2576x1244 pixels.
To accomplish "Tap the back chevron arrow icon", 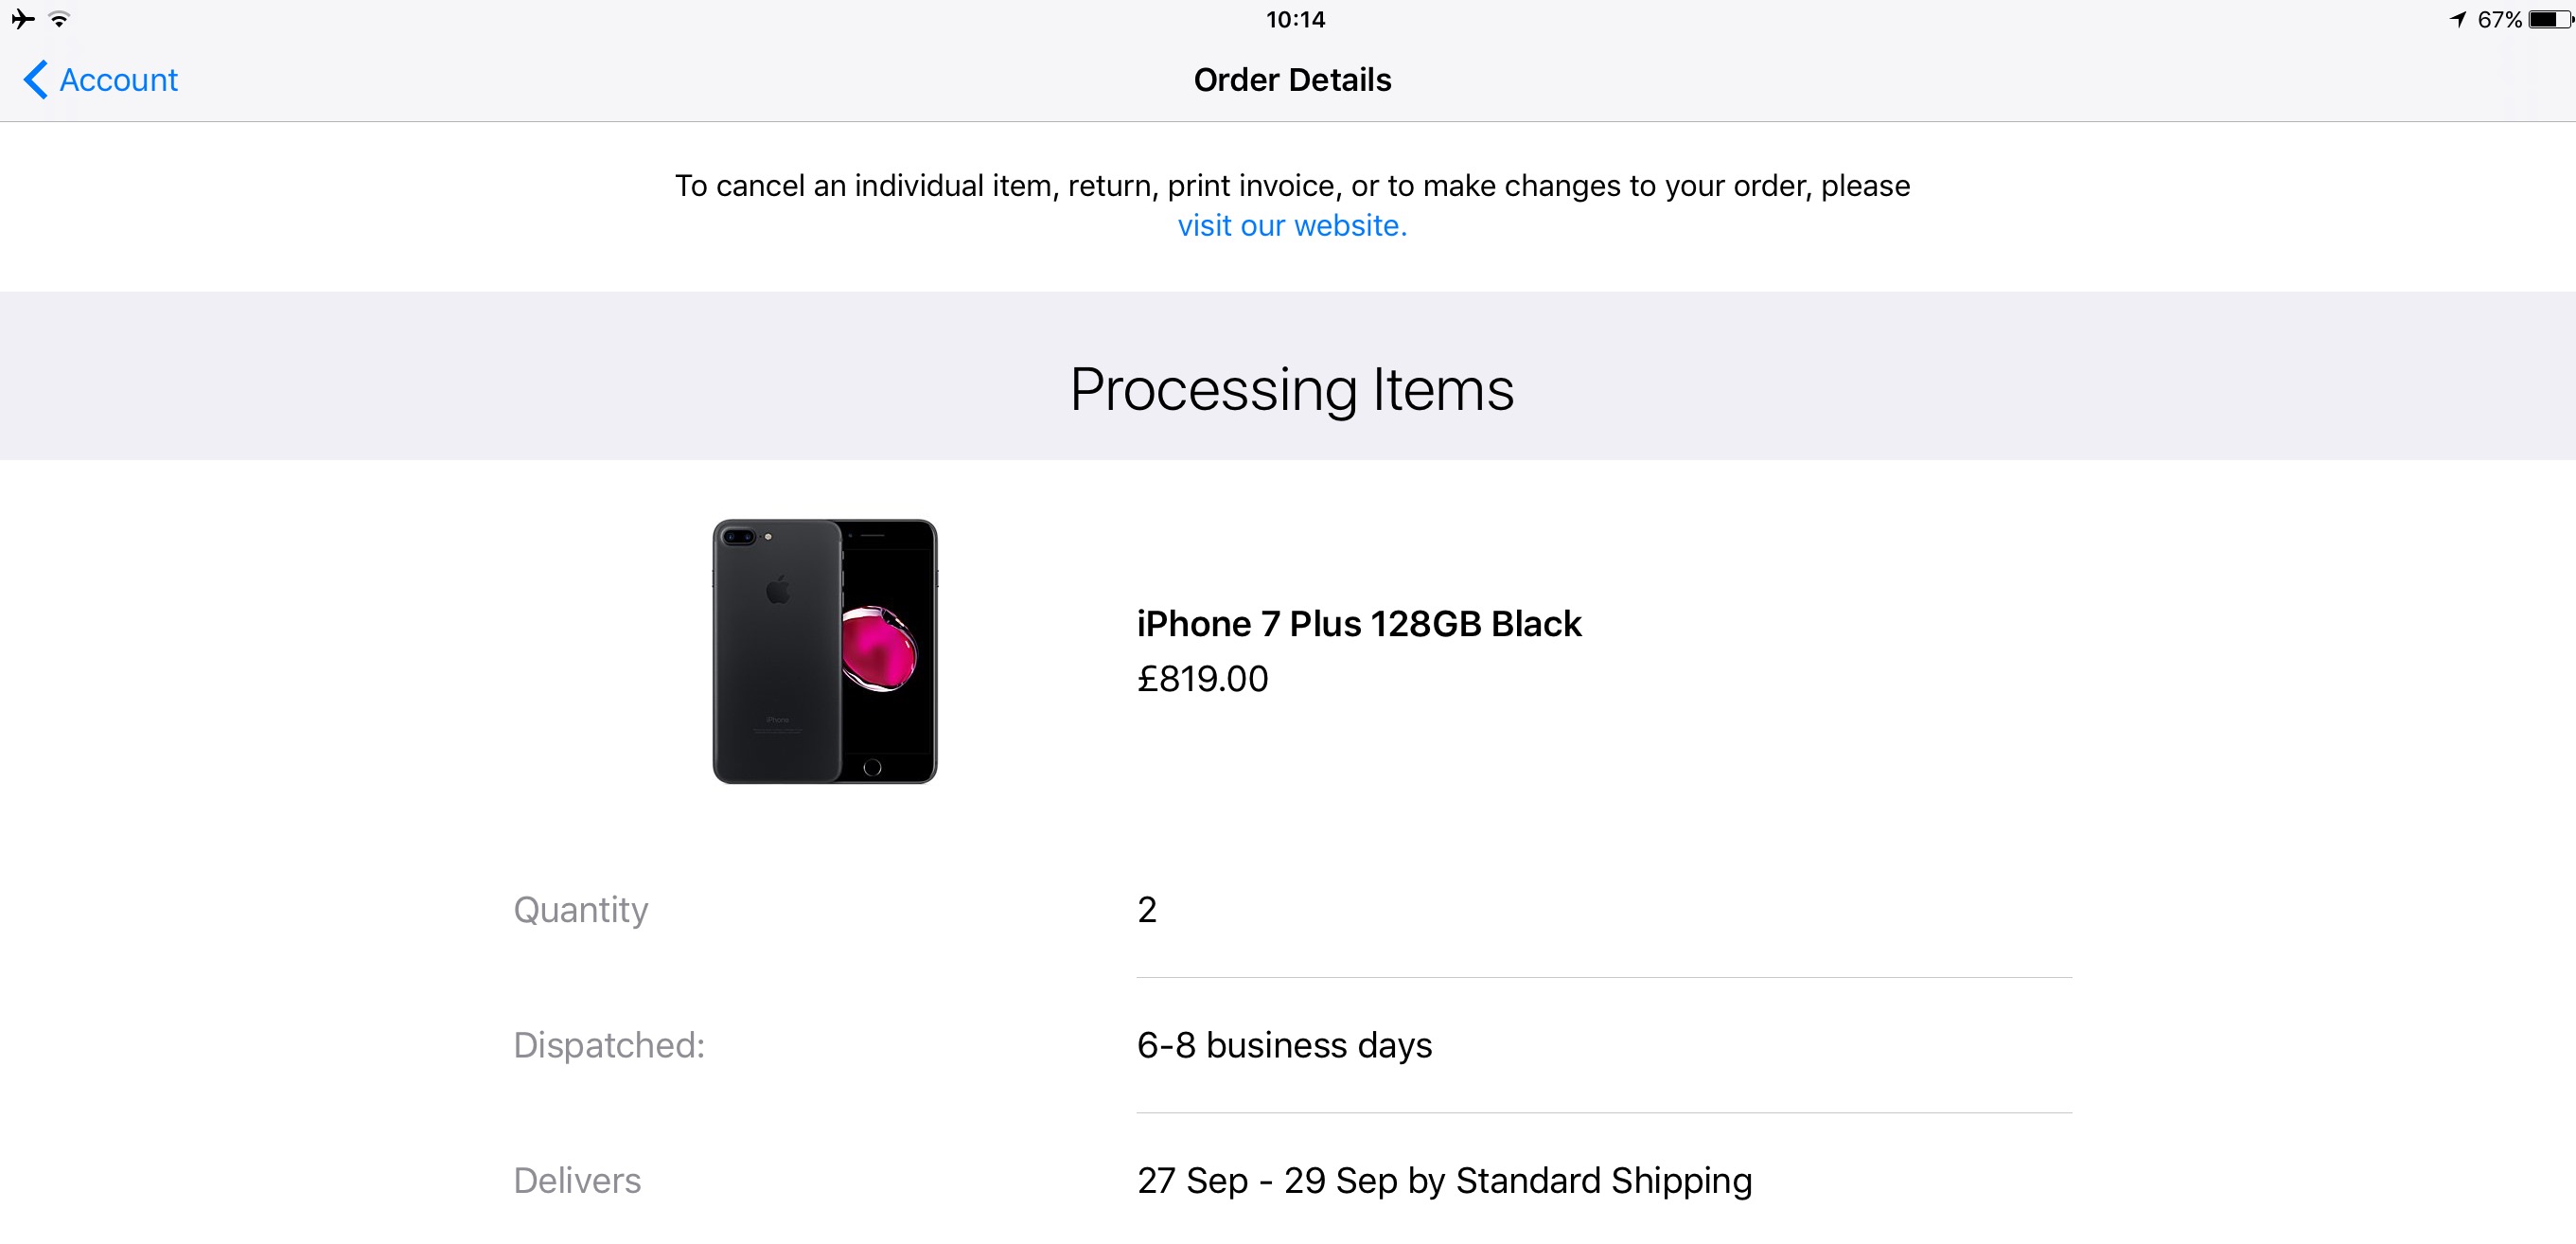I will [36, 80].
